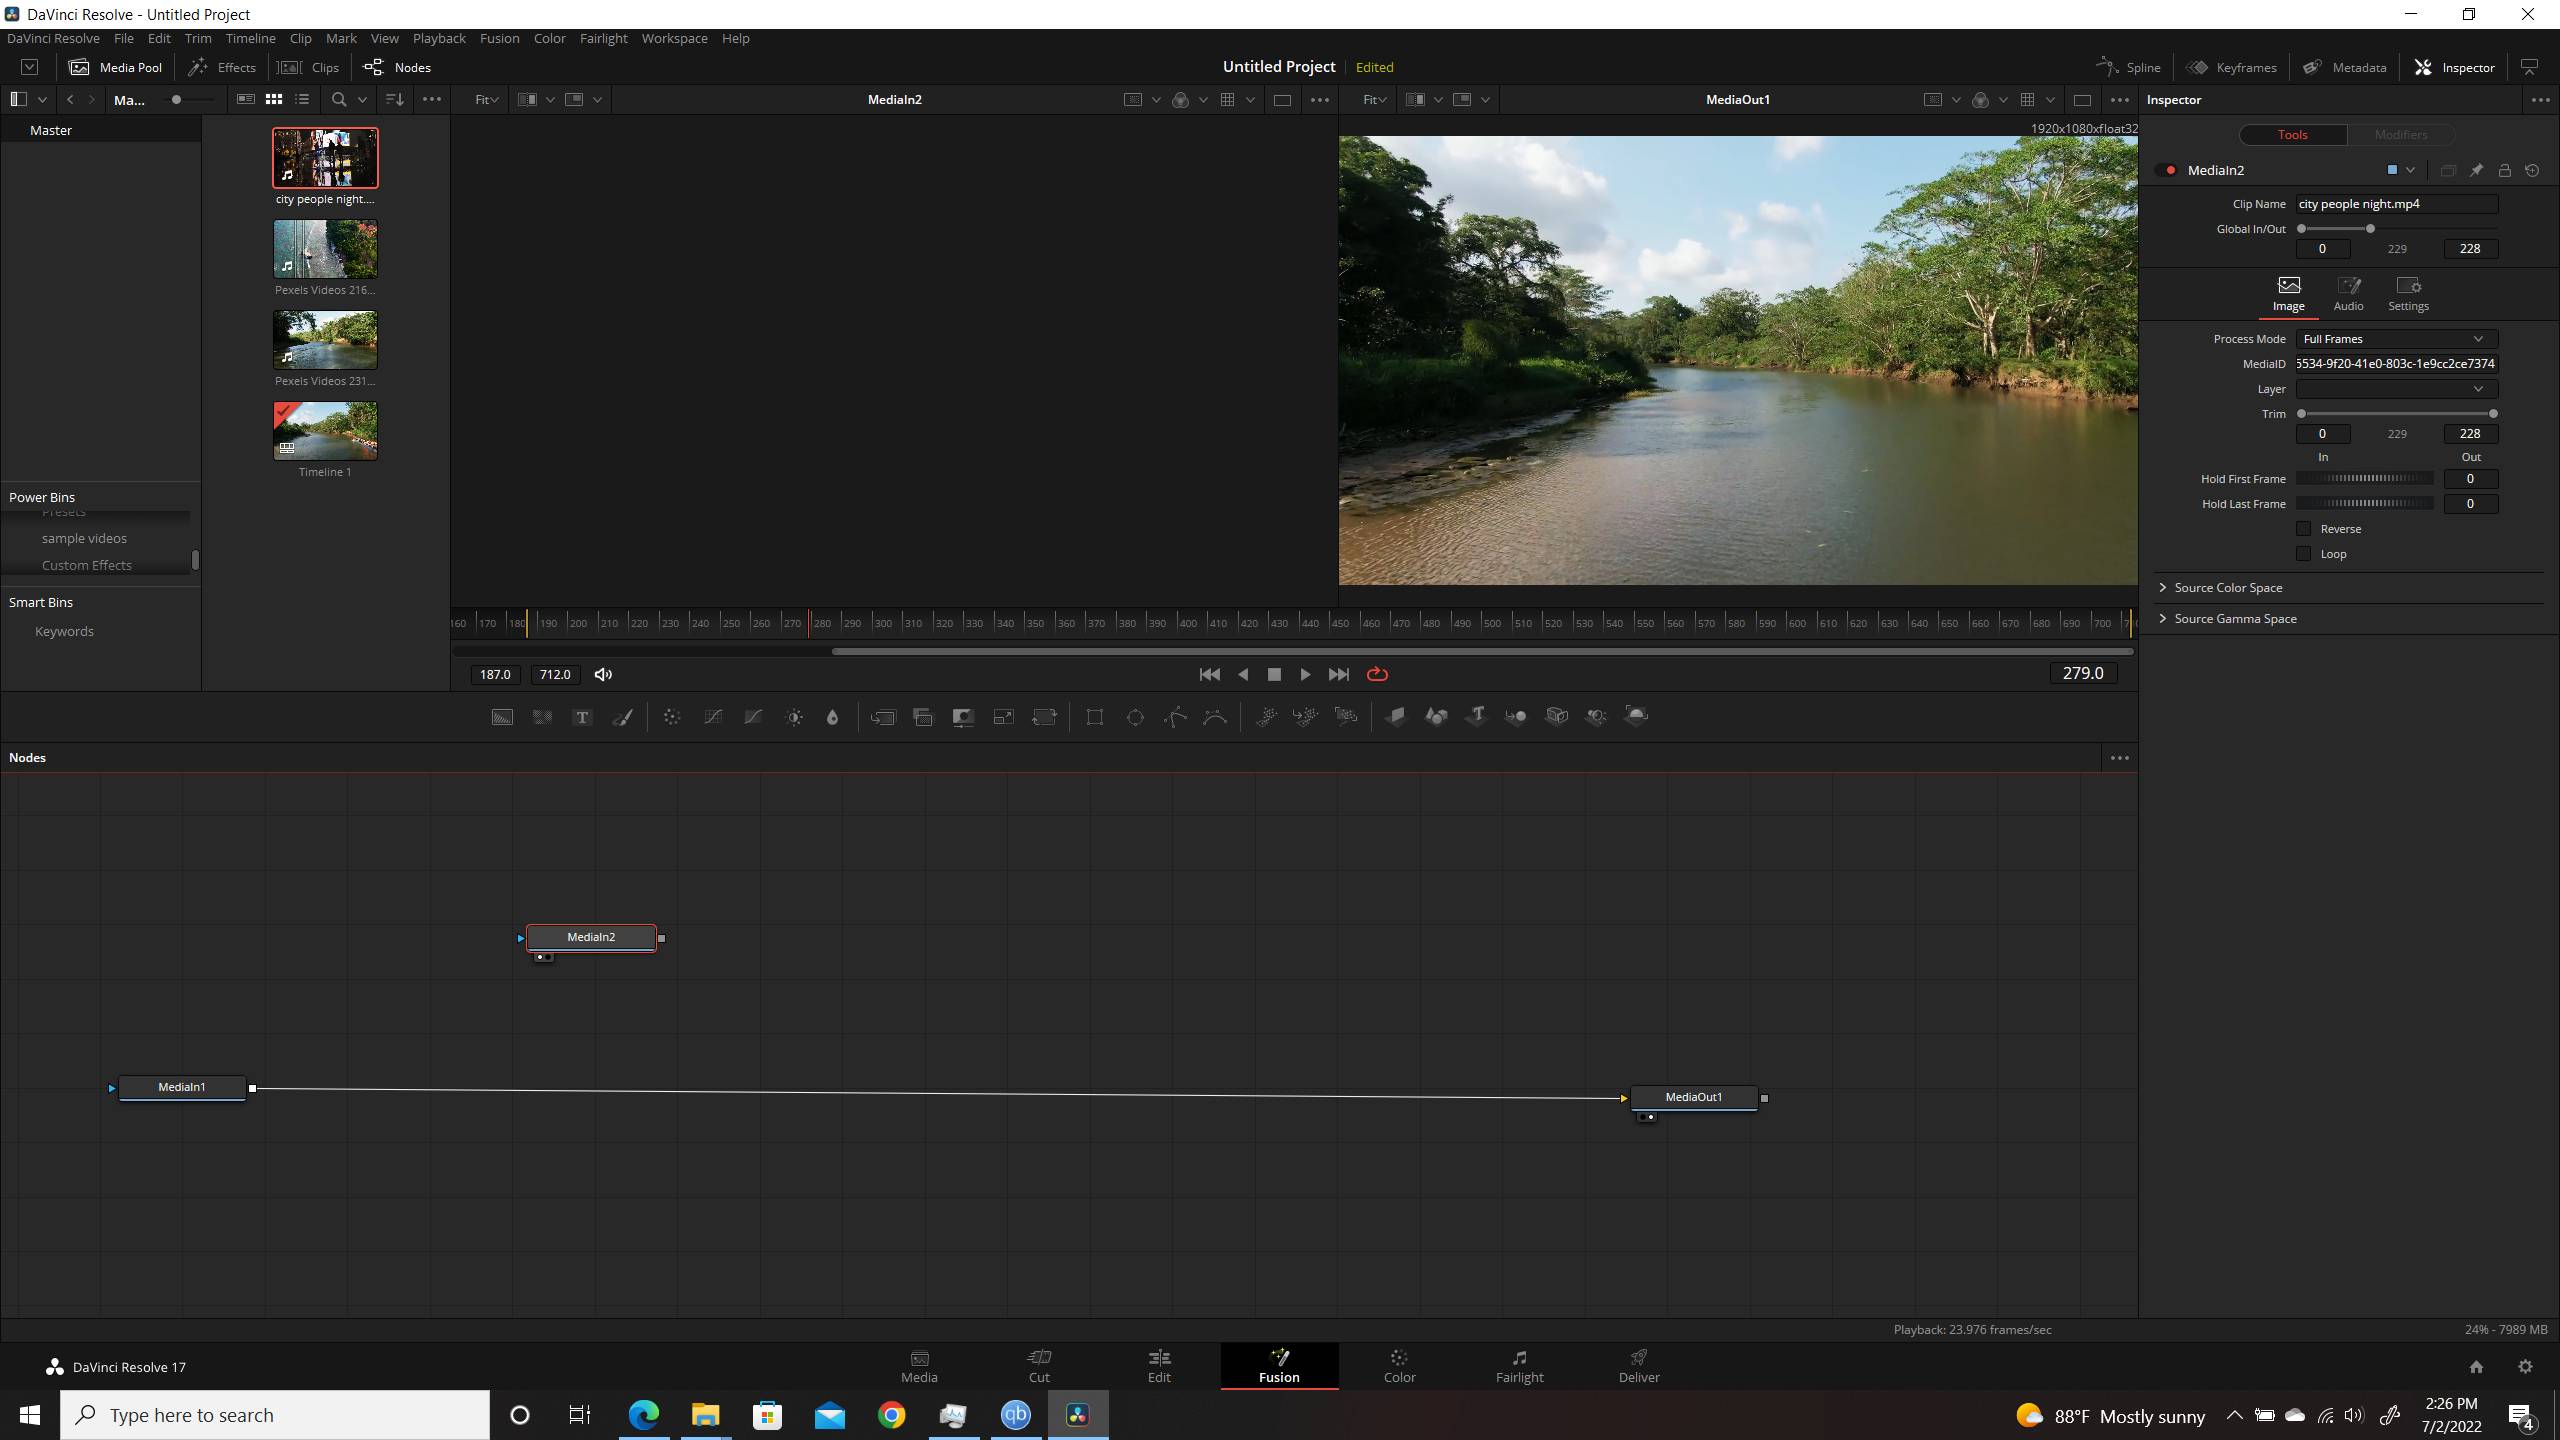Add a Merge node from toolbar
Image resolution: width=2560 pixels, height=1440 pixels.
click(x=883, y=716)
